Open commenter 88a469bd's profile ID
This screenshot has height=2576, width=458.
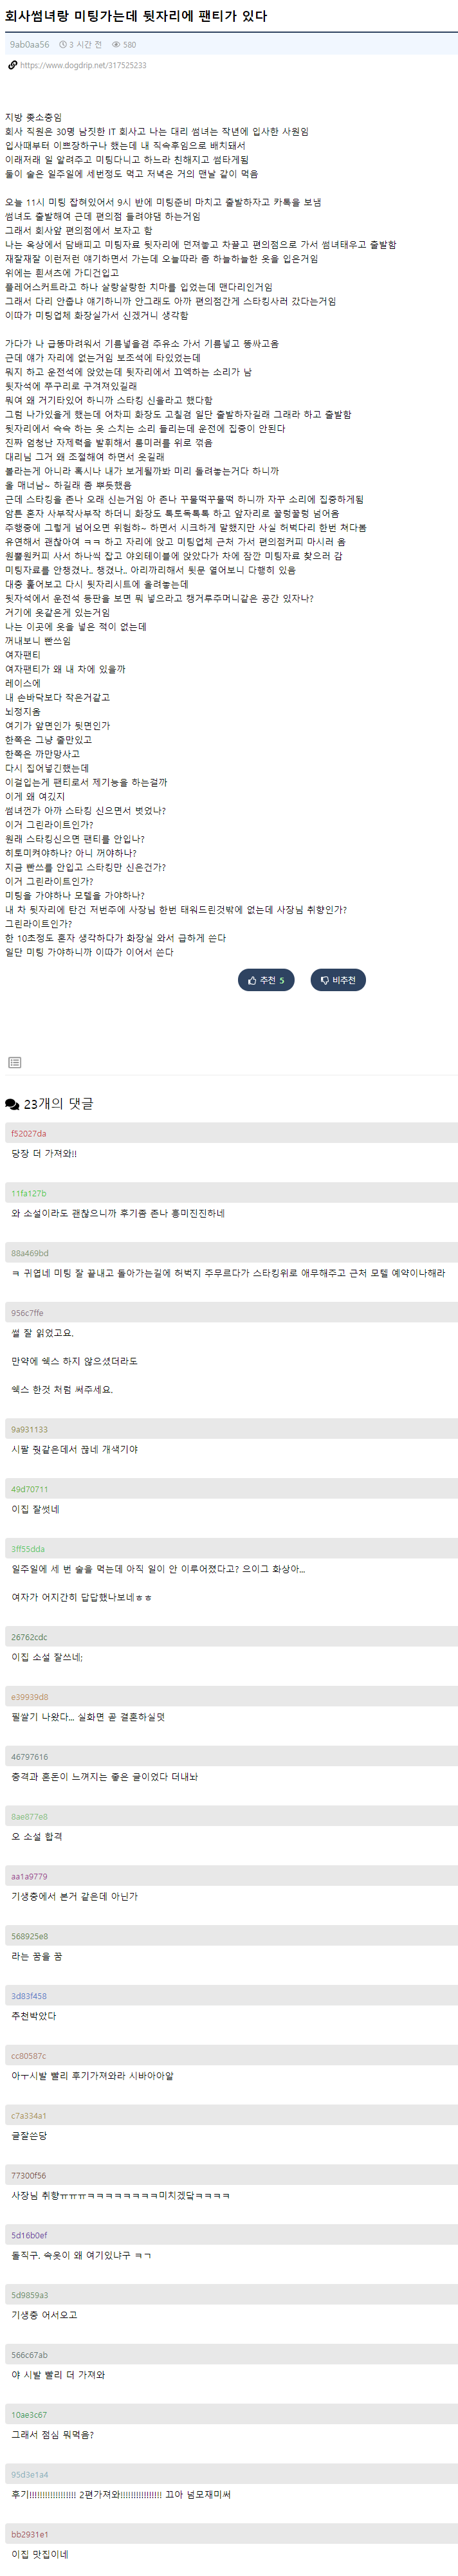[29, 1253]
